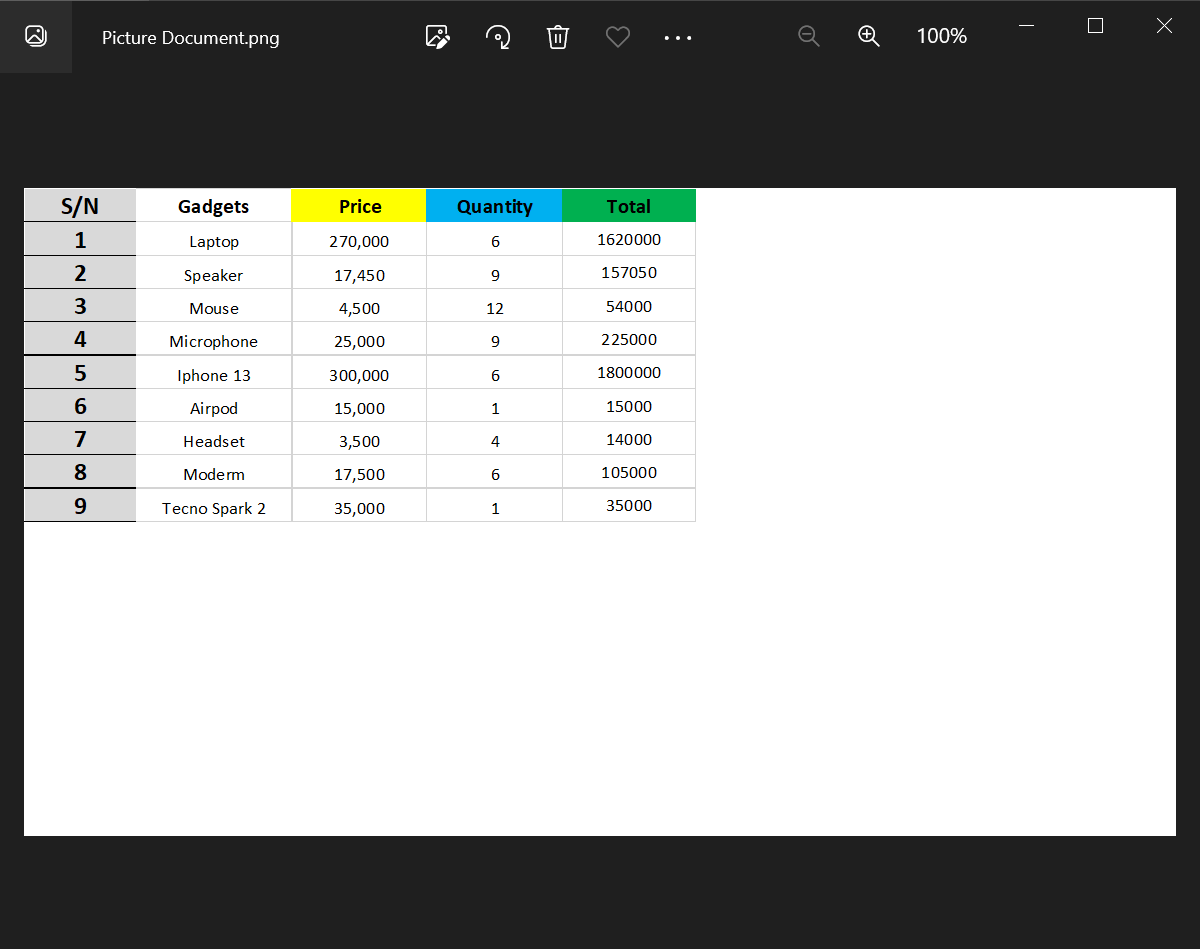Select the blue Quantity header
Image resolution: width=1200 pixels, height=949 pixels.
(494, 206)
